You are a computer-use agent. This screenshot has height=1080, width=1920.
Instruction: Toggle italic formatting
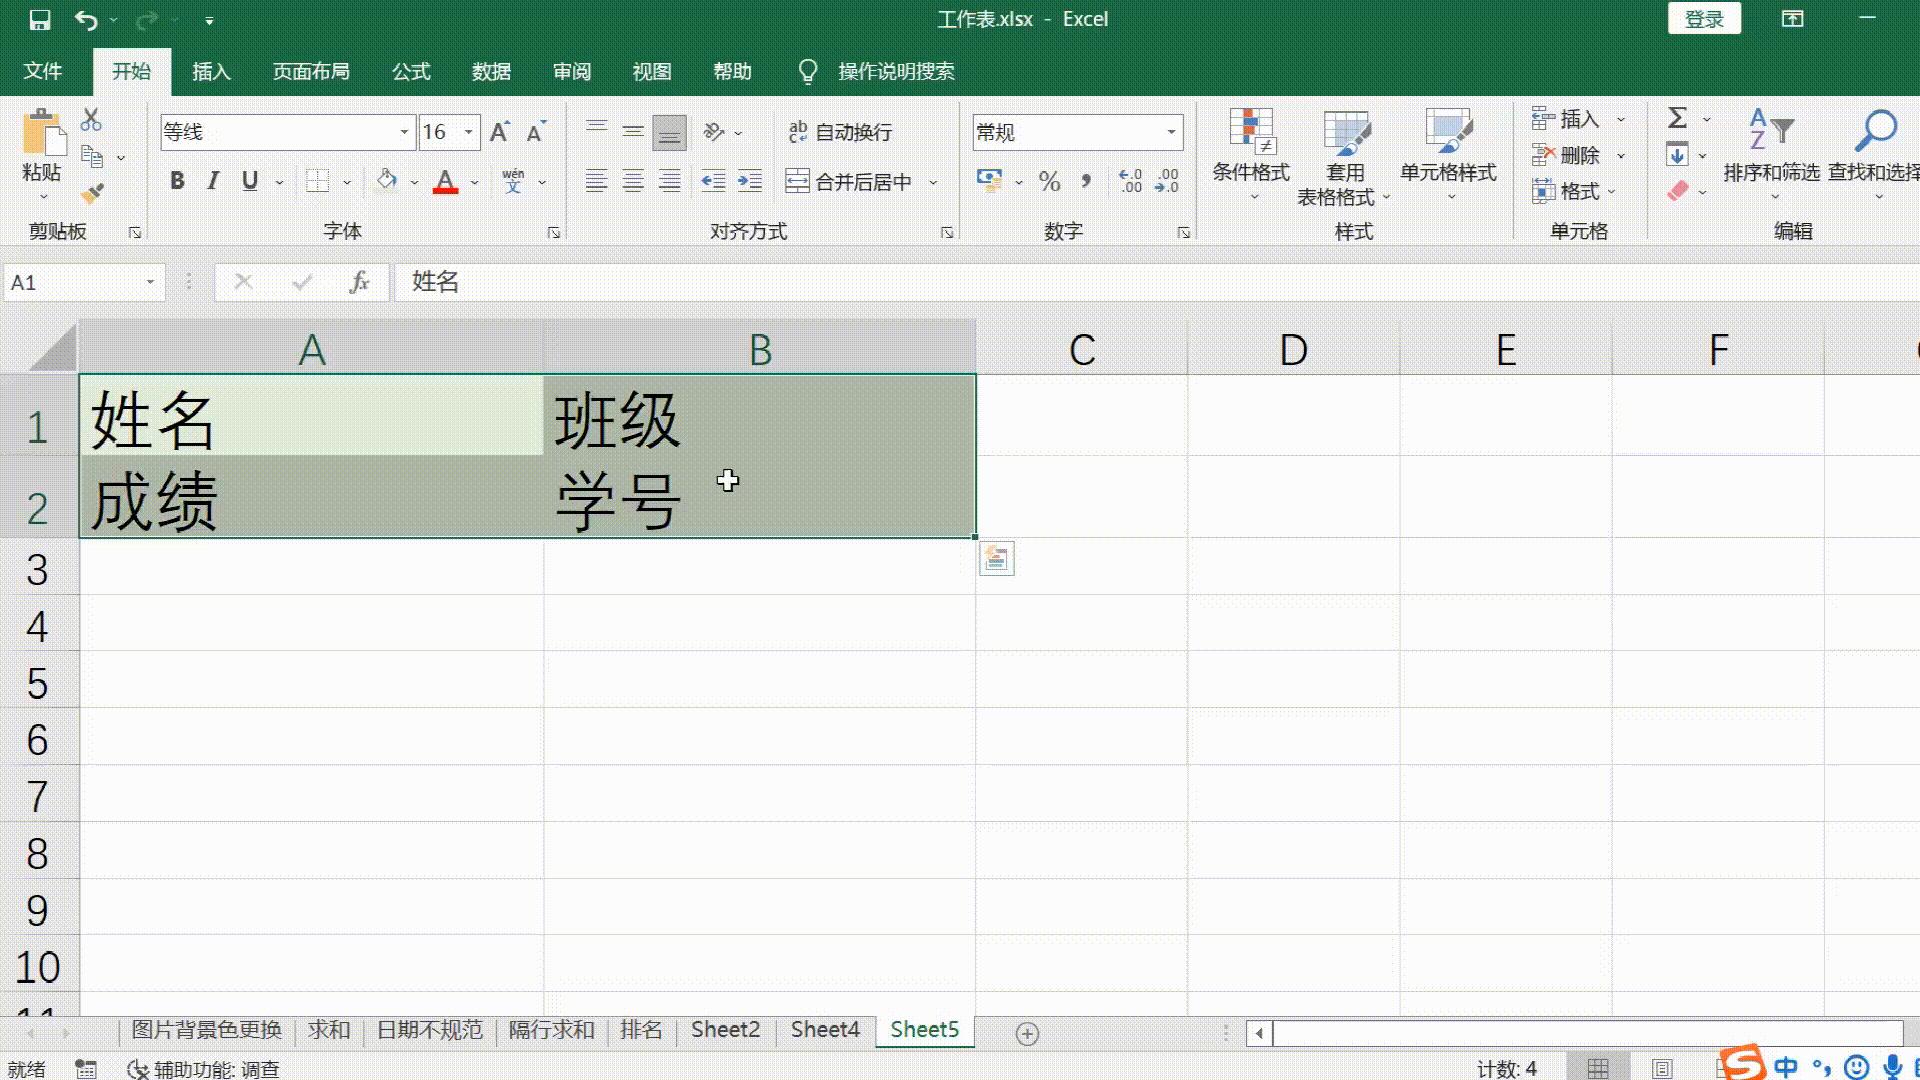212,181
